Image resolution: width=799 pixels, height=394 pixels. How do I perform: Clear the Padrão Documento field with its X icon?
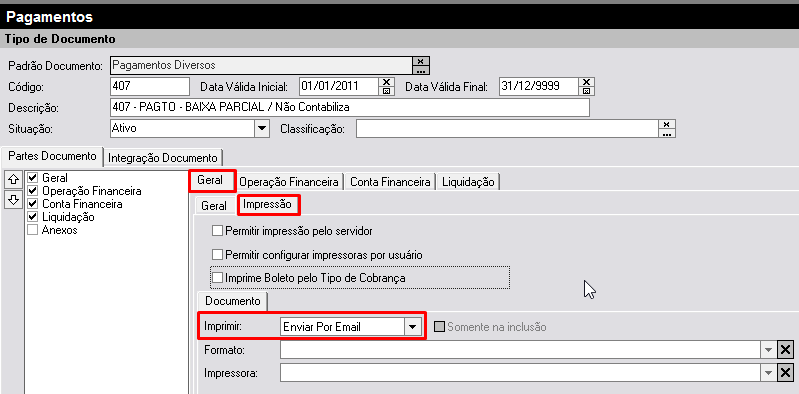[420, 61]
